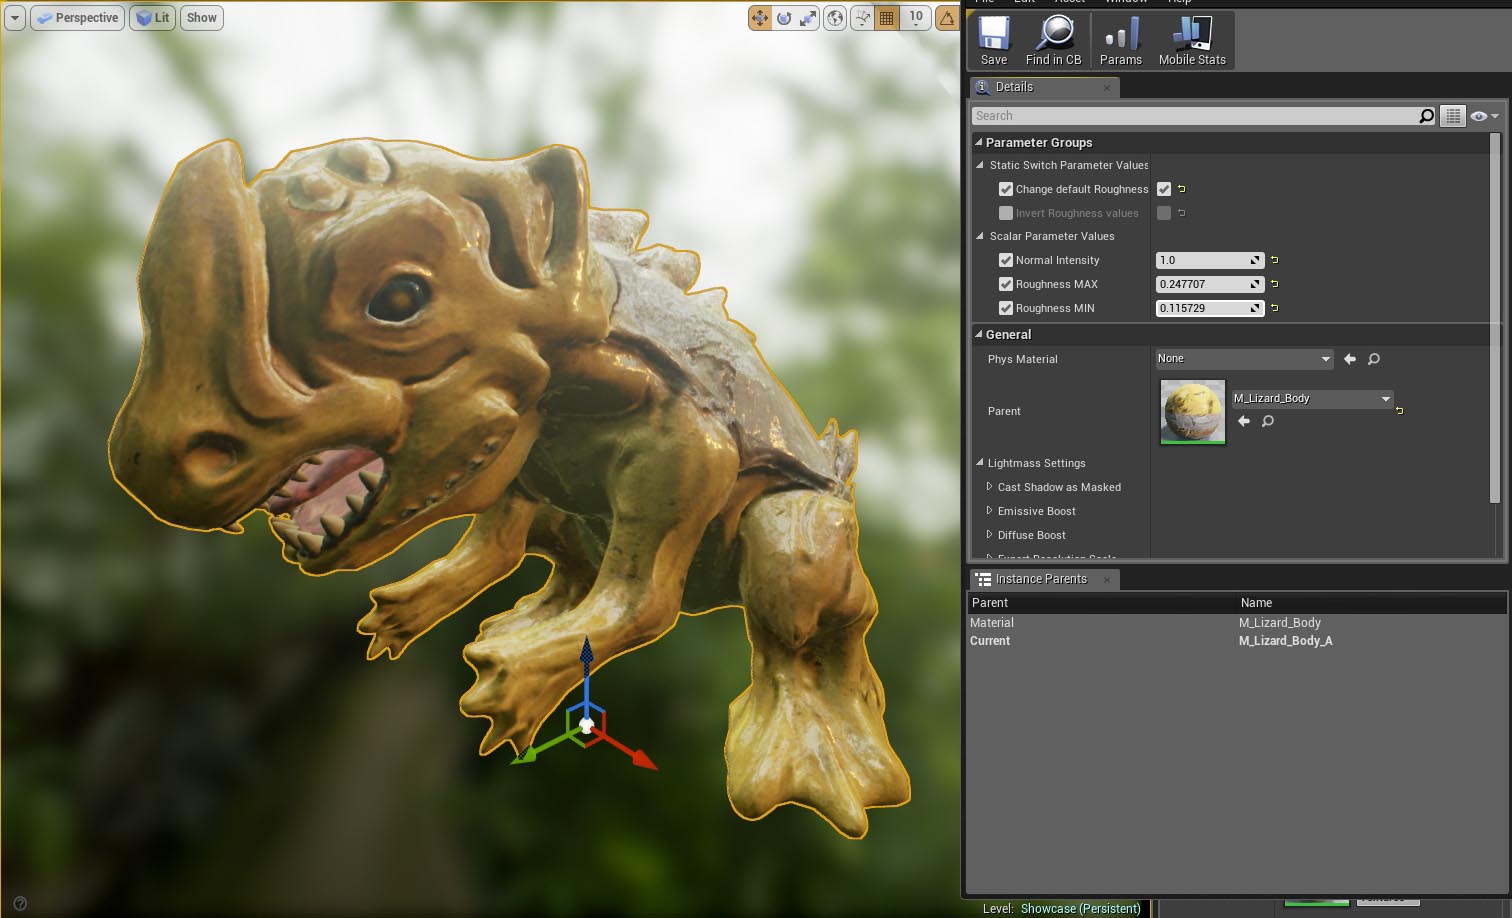Viewport: 1512px width, 918px height.
Task: Open viewport options arrow menu
Action: [x=14, y=18]
